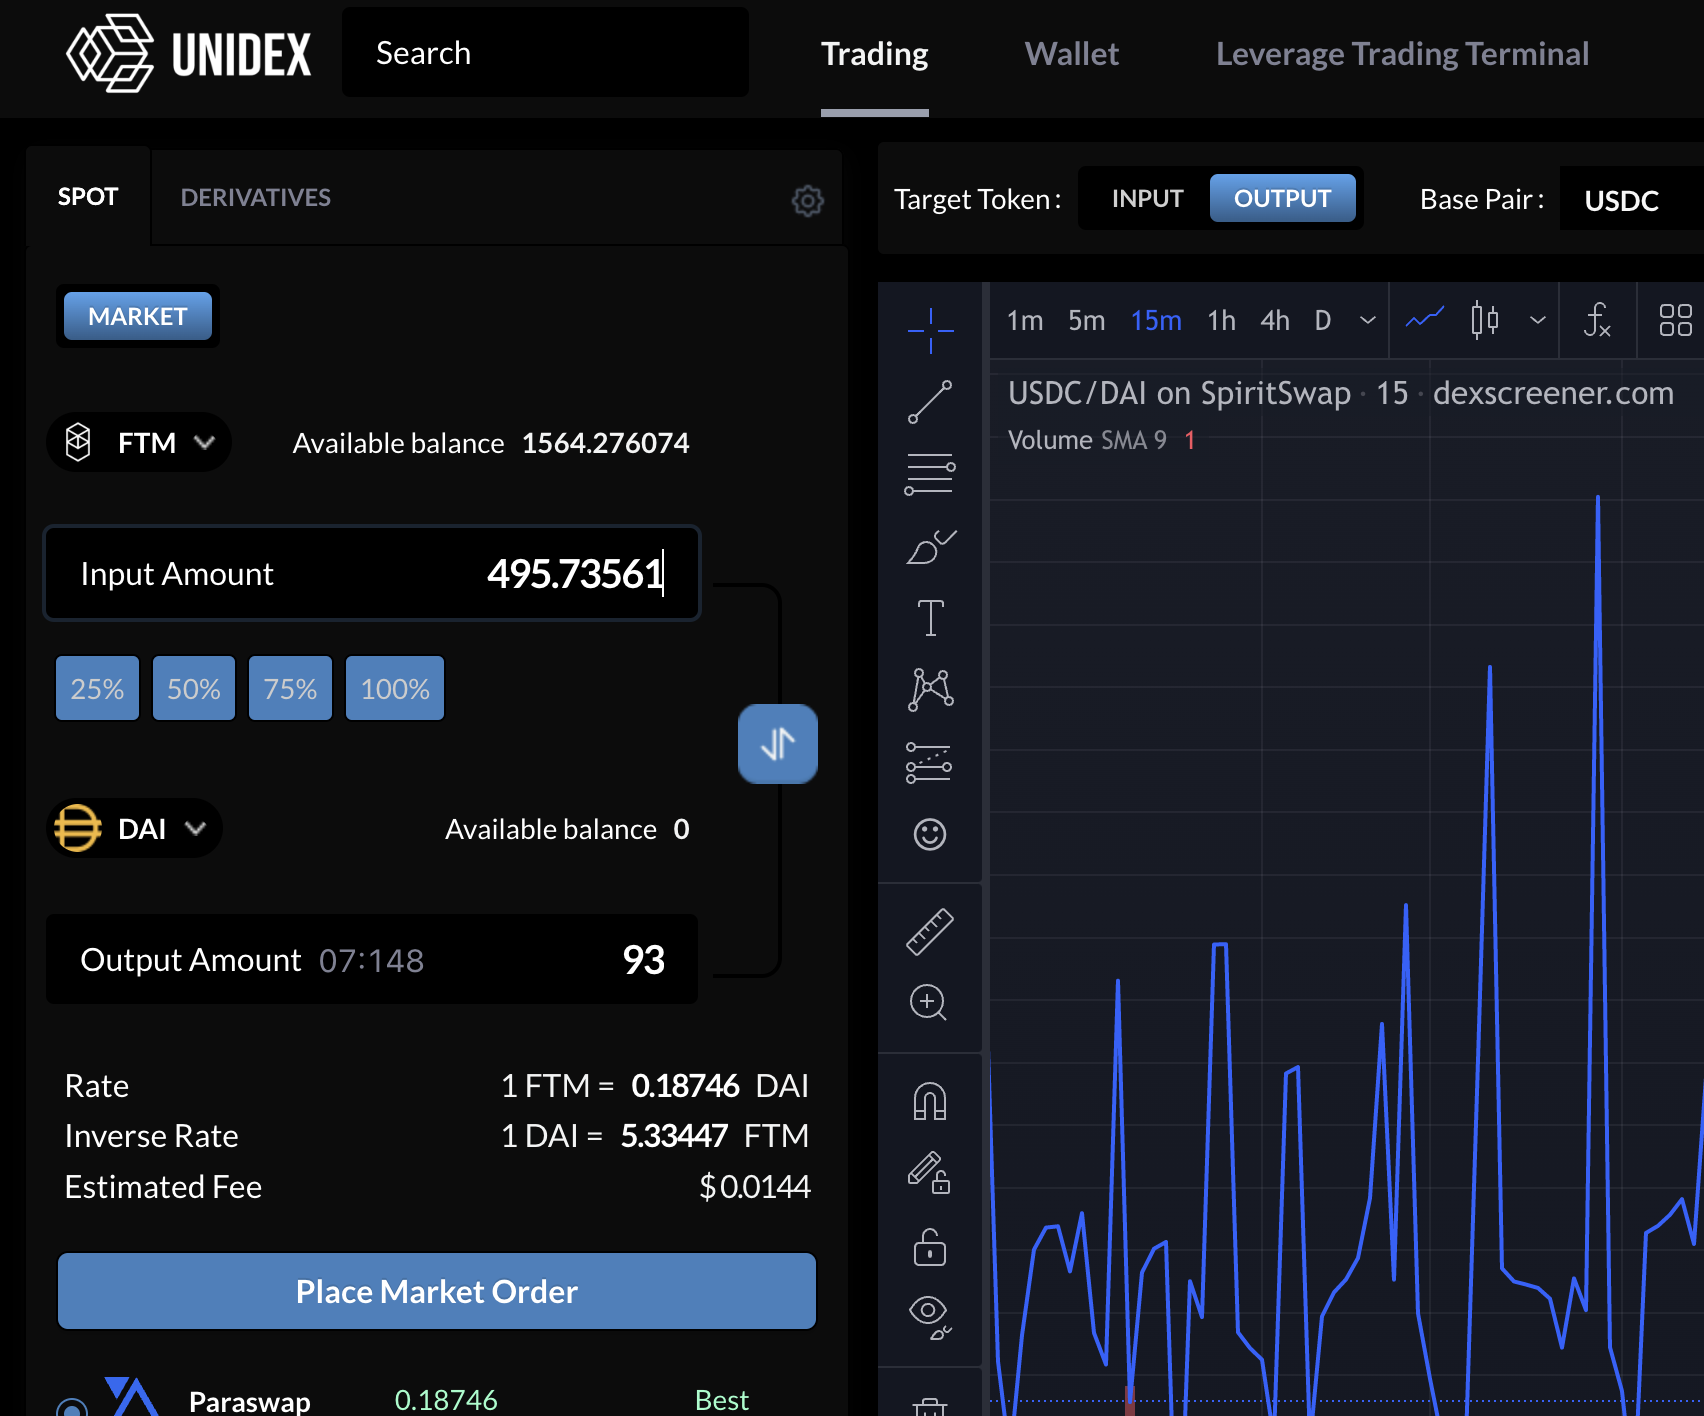Image resolution: width=1704 pixels, height=1416 pixels.
Task: Expand the FTM token dropdown
Action: pos(205,442)
